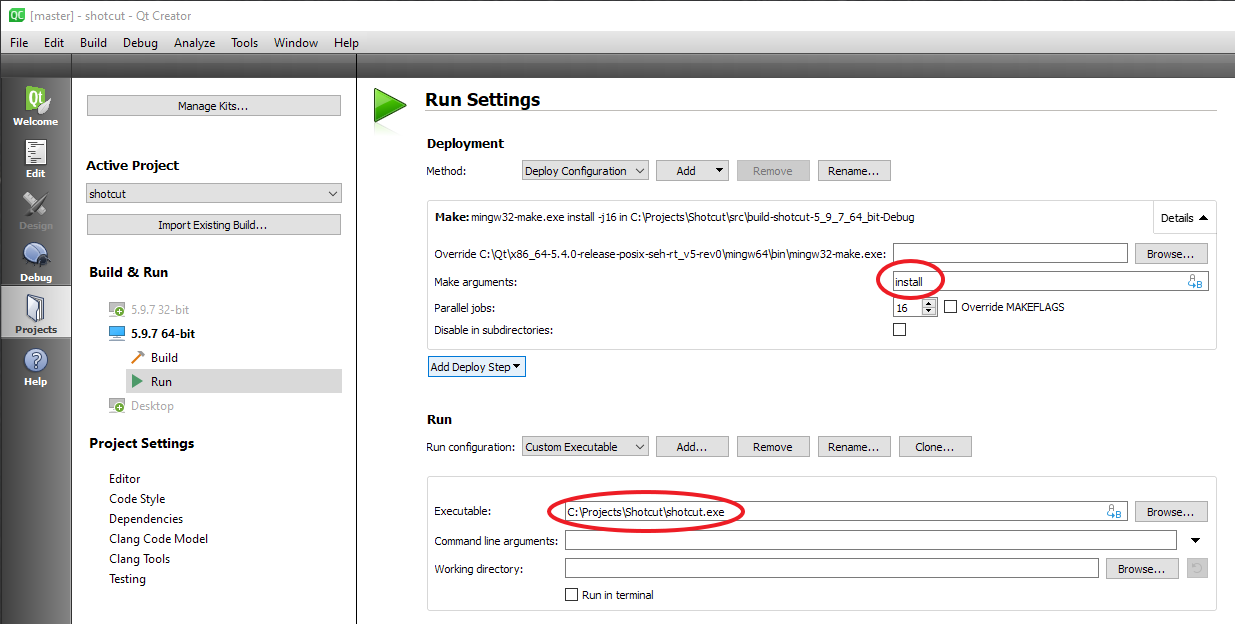Image resolution: width=1235 pixels, height=624 pixels.
Task: Click the green Run Settings arrow icon
Action: point(389,105)
